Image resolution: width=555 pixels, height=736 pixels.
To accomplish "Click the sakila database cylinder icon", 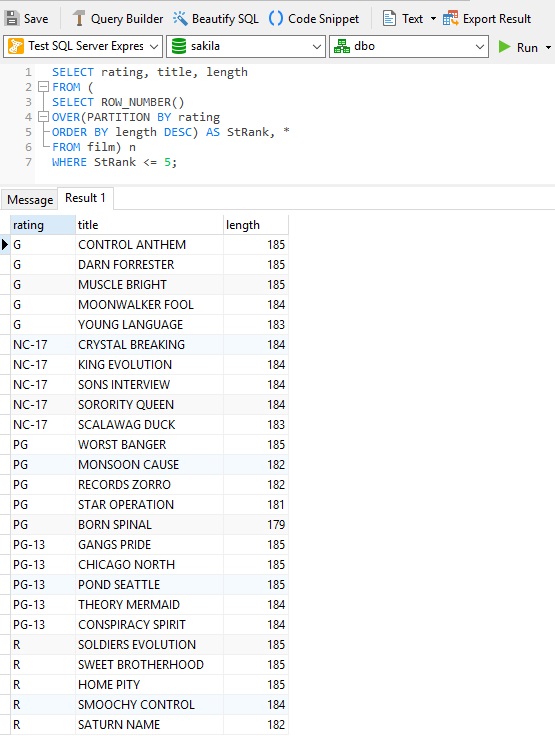I will (x=178, y=46).
